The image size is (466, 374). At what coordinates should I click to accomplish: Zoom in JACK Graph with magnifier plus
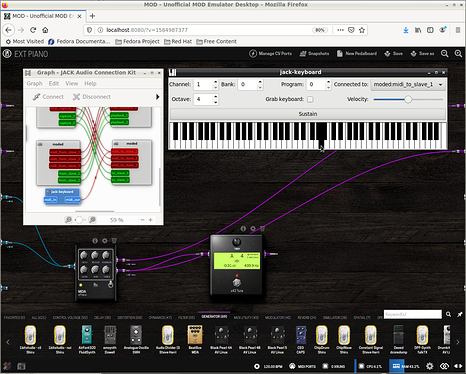92,220
